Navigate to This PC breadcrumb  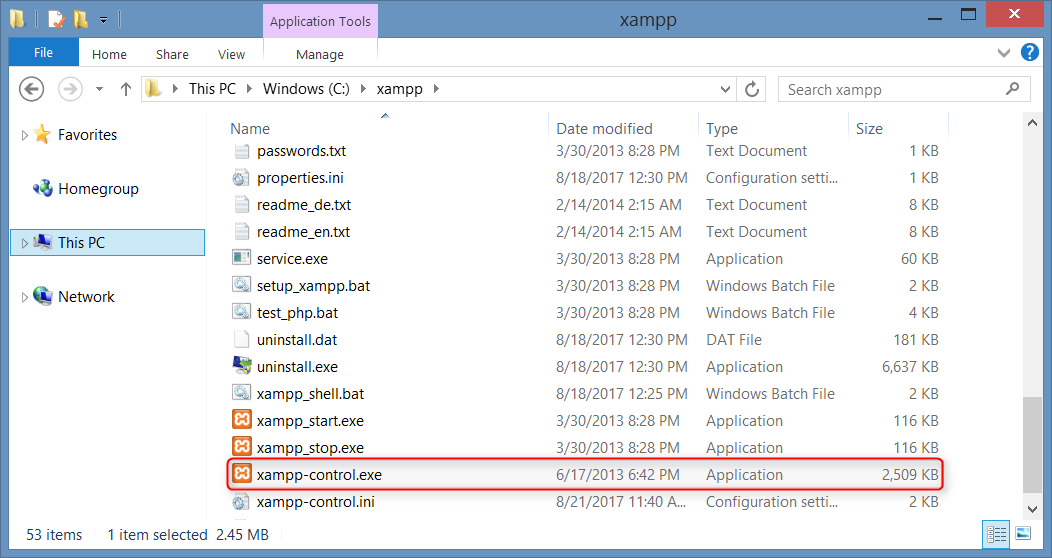212,89
